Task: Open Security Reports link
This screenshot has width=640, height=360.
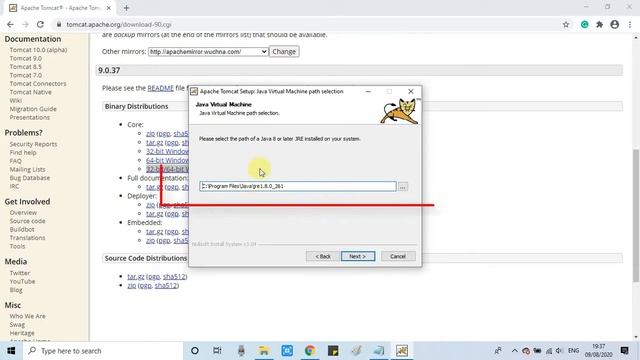Action: (33, 144)
